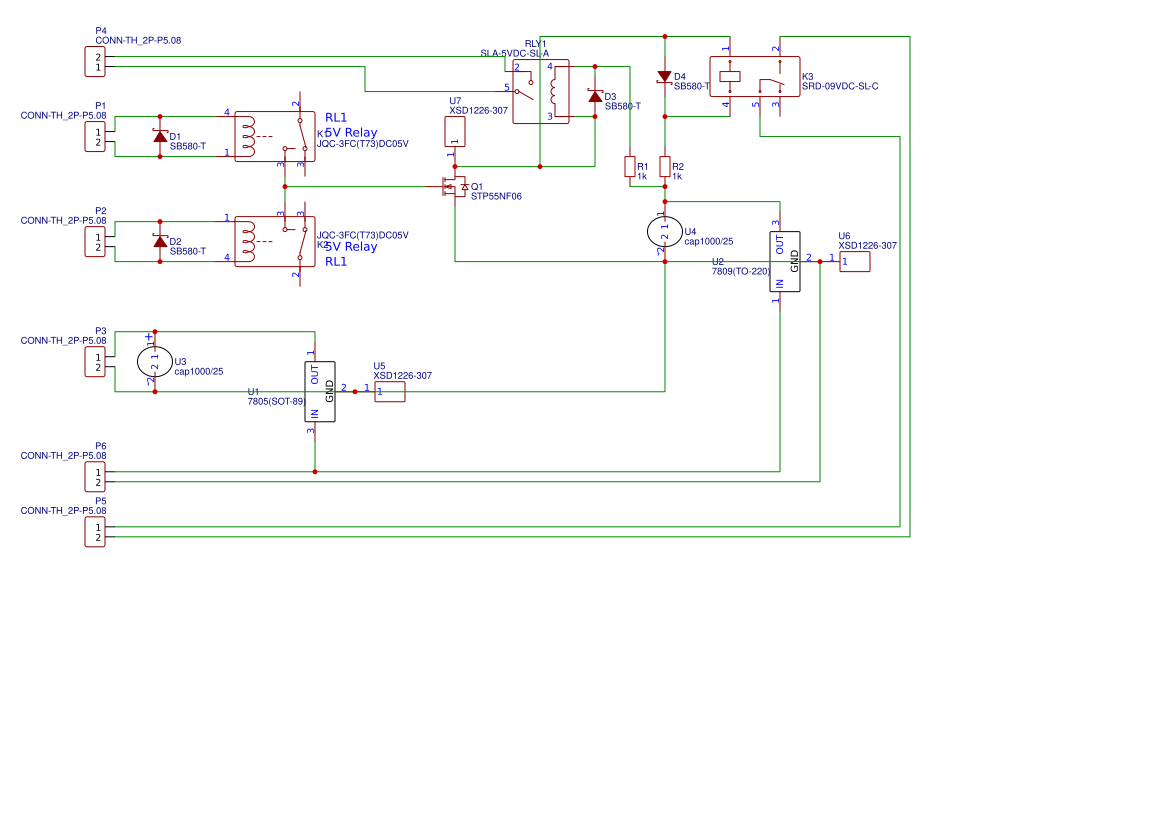The width and height of the screenshot is (1169, 828).
Task: Select the lower JQC-3FC relay near D2
Action: [274, 241]
